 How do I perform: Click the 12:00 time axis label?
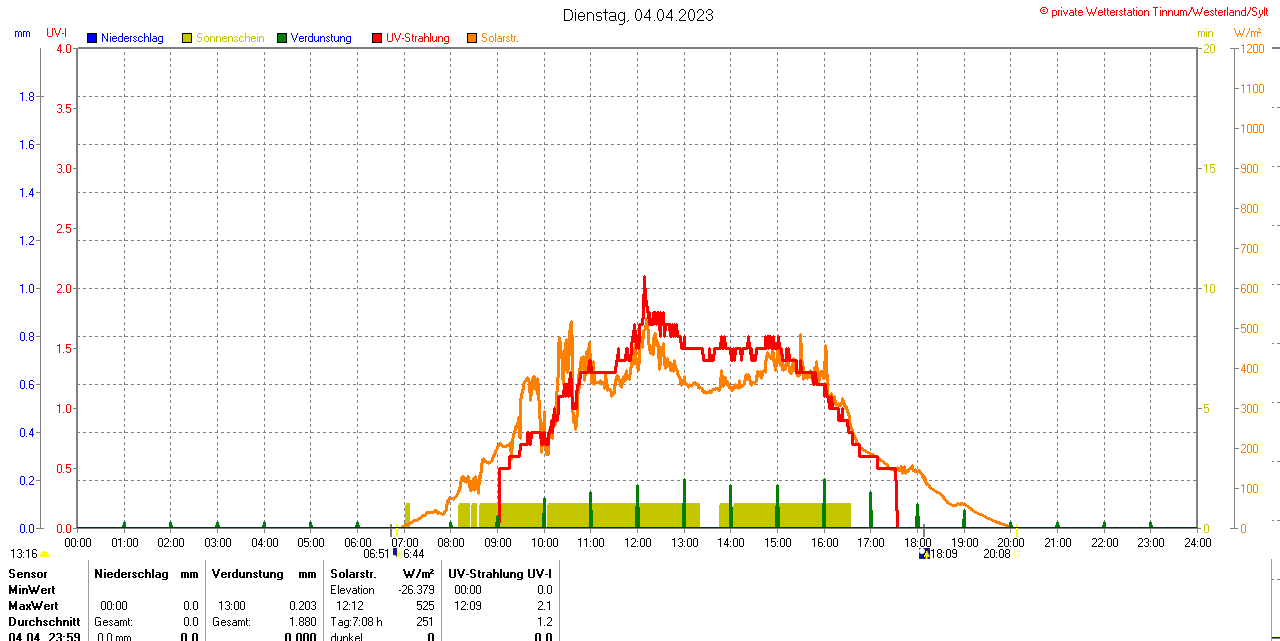coord(638,543)
